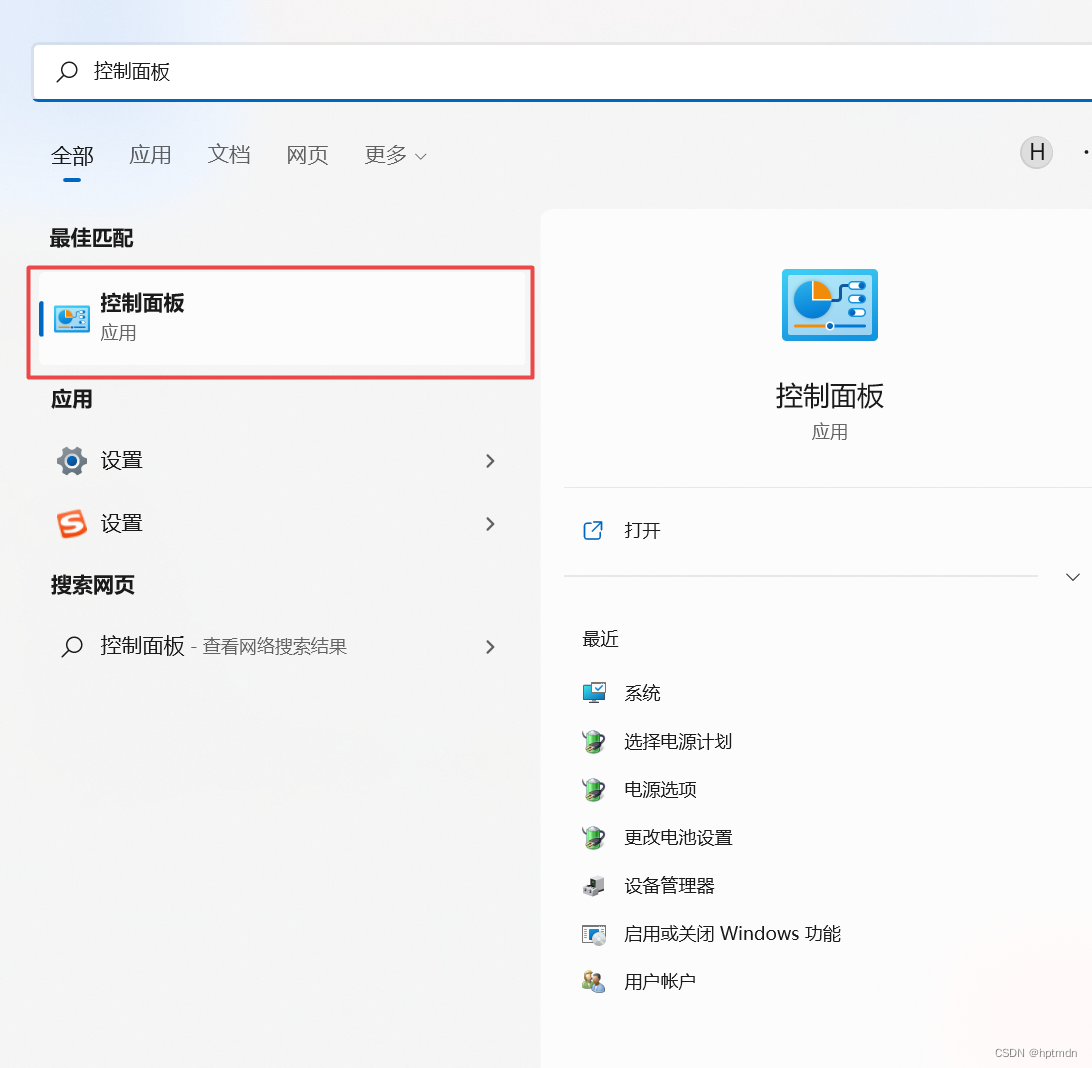
Task: Click the gear icon of Windows 设置
Action: 72,461
